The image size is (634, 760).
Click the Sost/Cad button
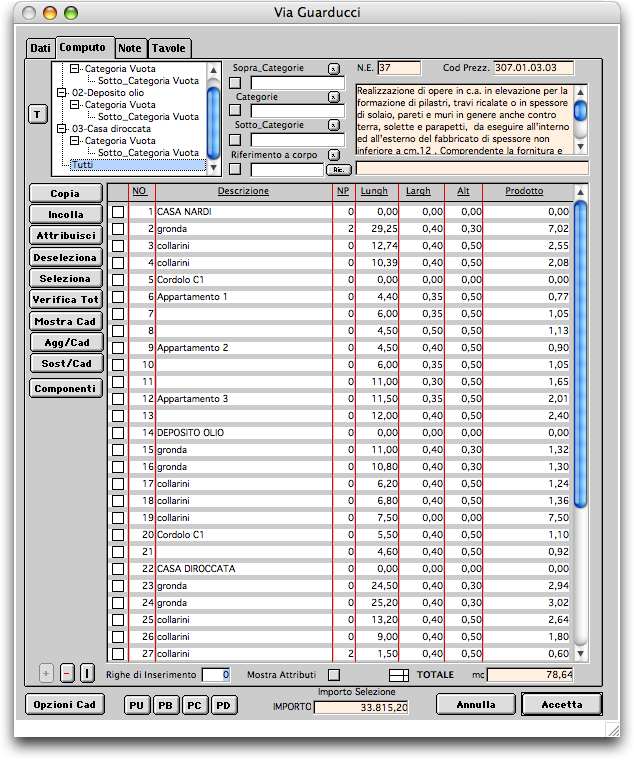click(x=65, y=363)
